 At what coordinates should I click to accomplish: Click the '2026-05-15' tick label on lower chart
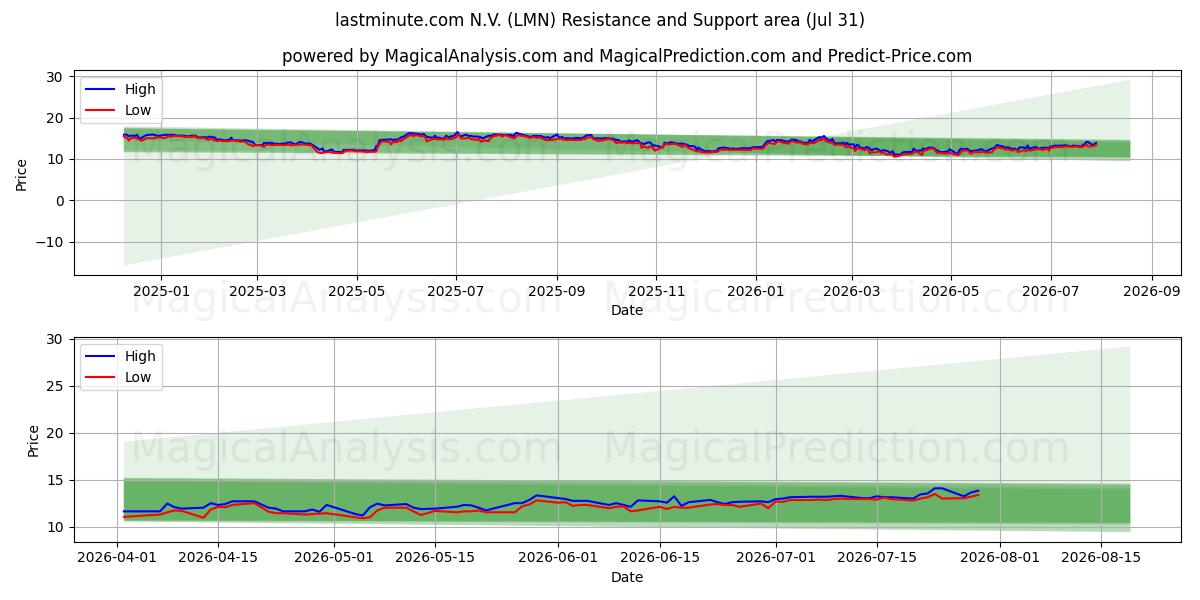click(x=434, y=558)
